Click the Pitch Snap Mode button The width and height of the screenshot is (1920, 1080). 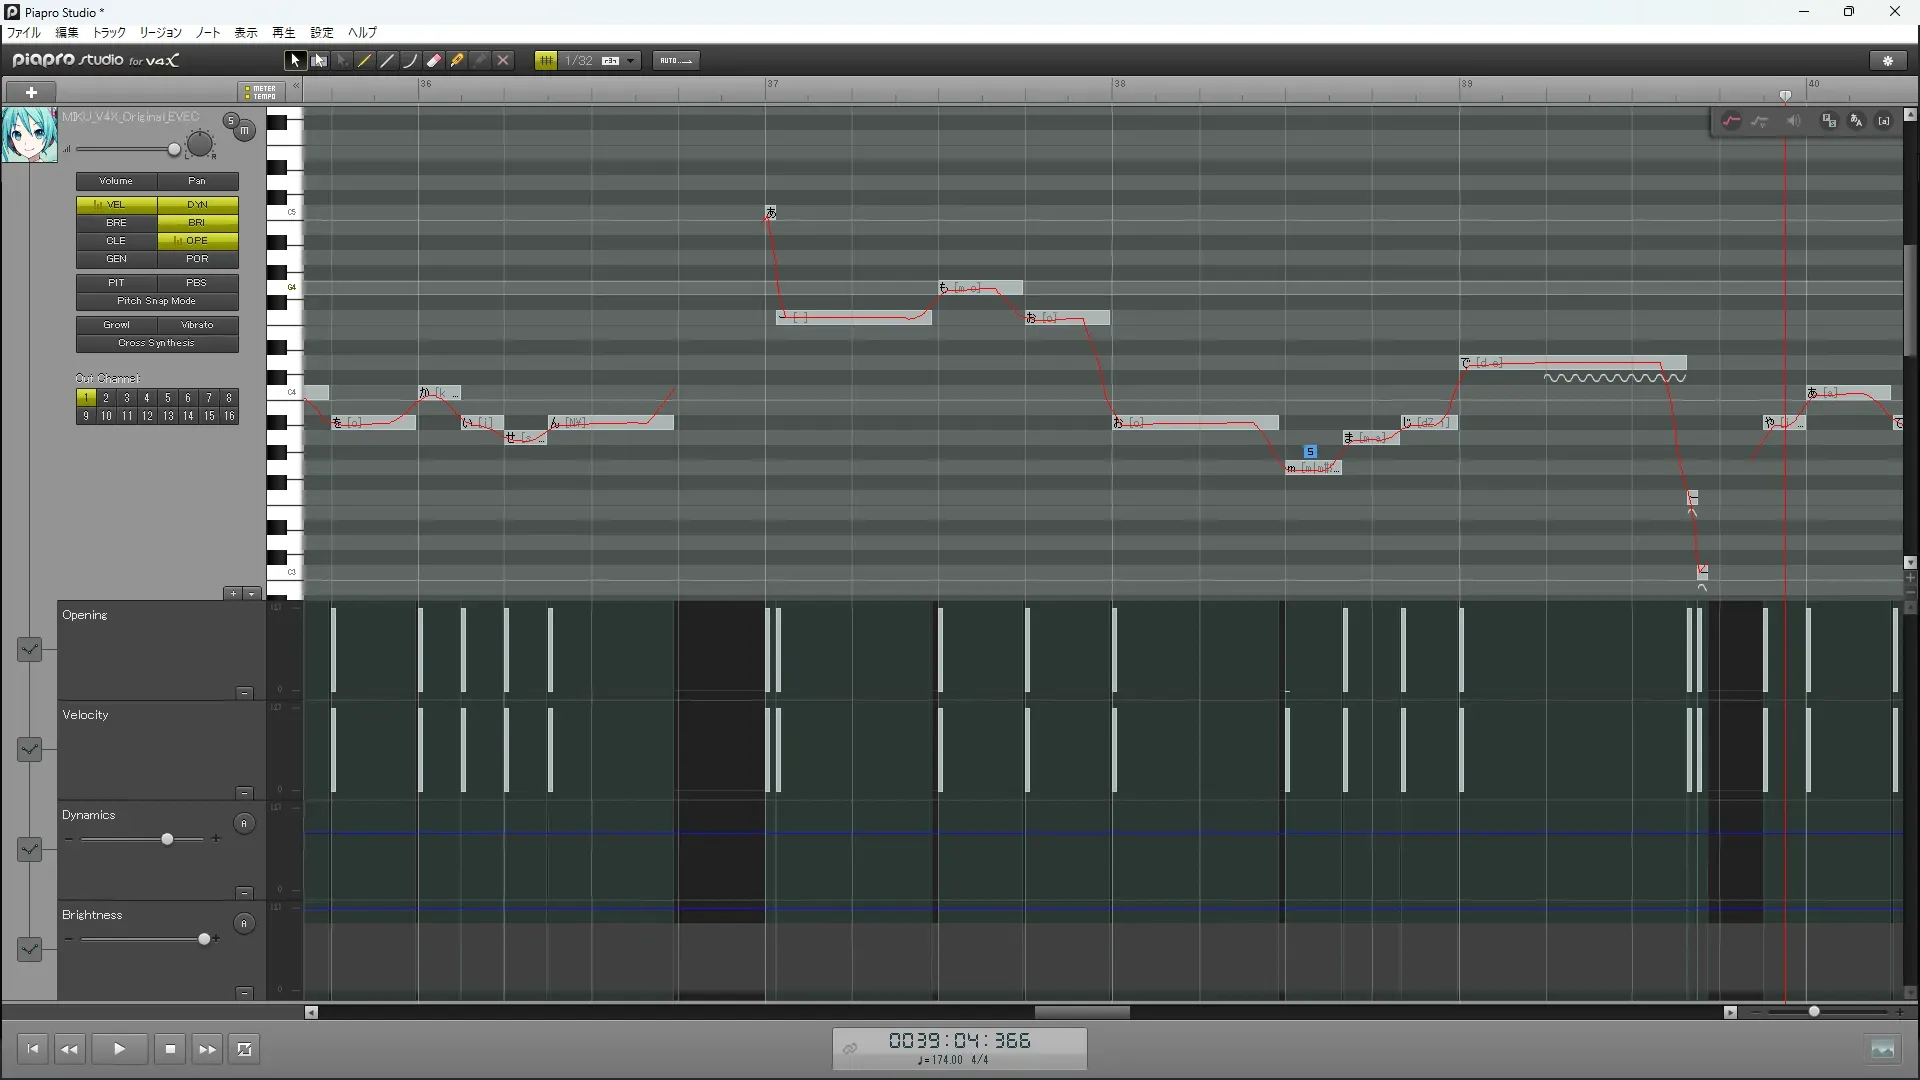tap(157, 301)
